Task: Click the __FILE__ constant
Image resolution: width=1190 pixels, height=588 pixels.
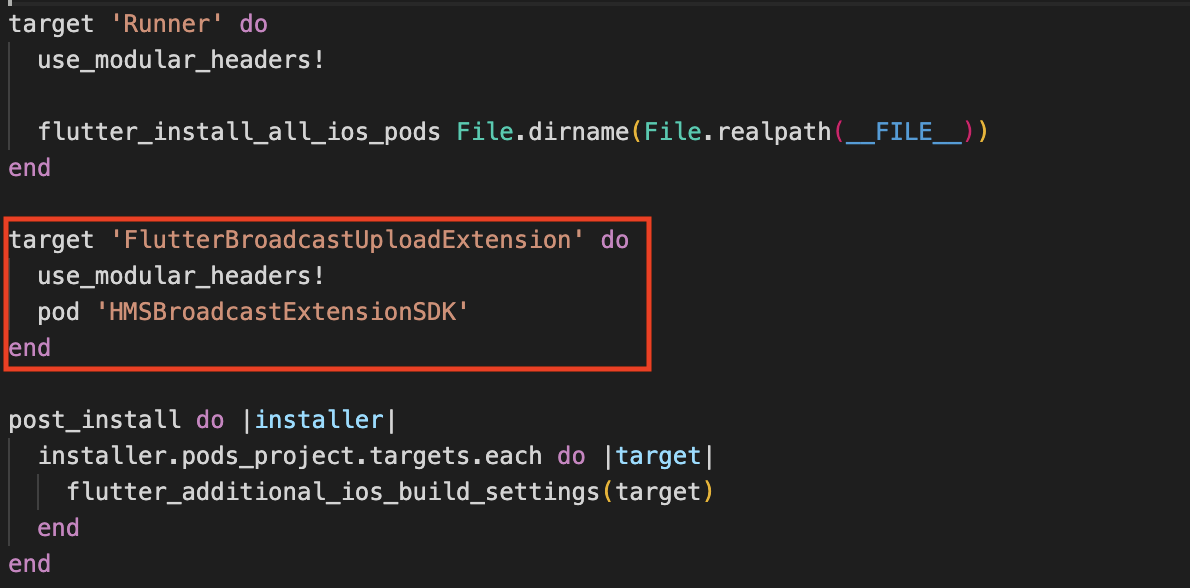Action: point(903,131)
